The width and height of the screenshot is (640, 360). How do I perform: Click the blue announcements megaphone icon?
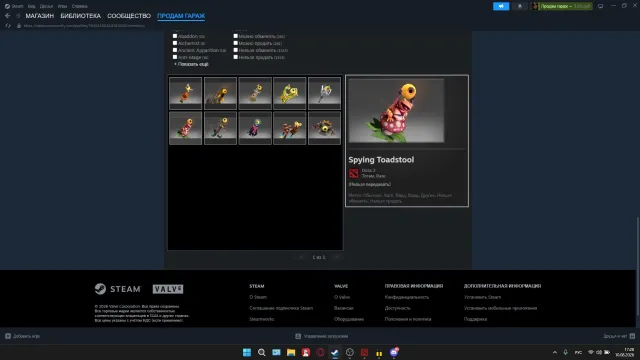[501, 6]
